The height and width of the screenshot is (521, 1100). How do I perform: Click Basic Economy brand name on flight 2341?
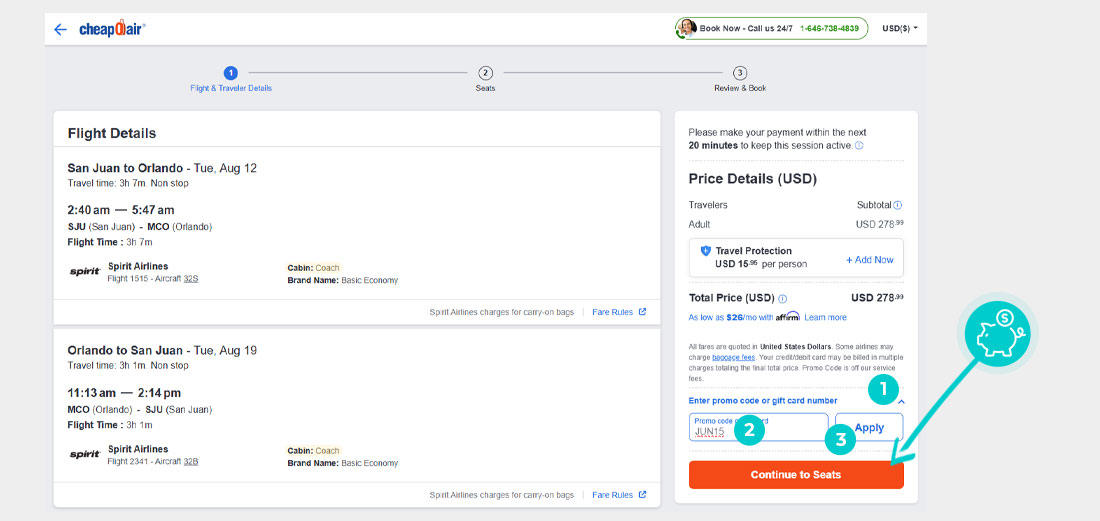coord(370,463)
